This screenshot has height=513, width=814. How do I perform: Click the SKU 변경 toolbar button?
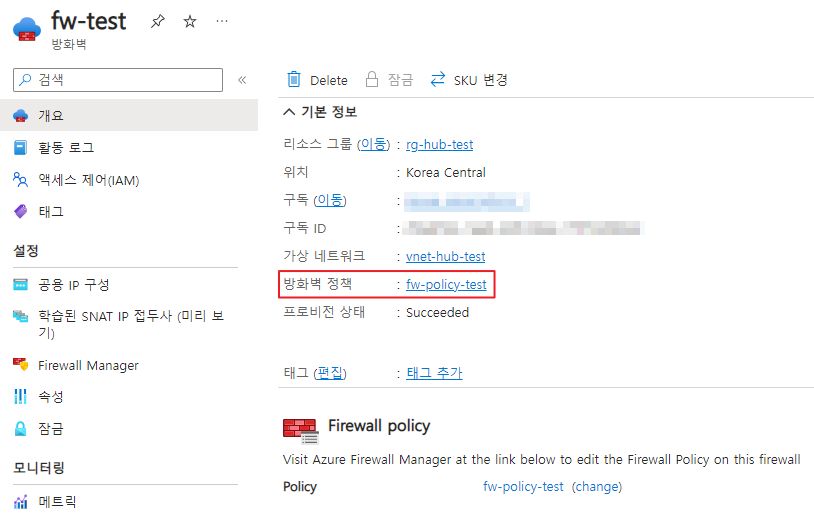(x=469, y=80)
